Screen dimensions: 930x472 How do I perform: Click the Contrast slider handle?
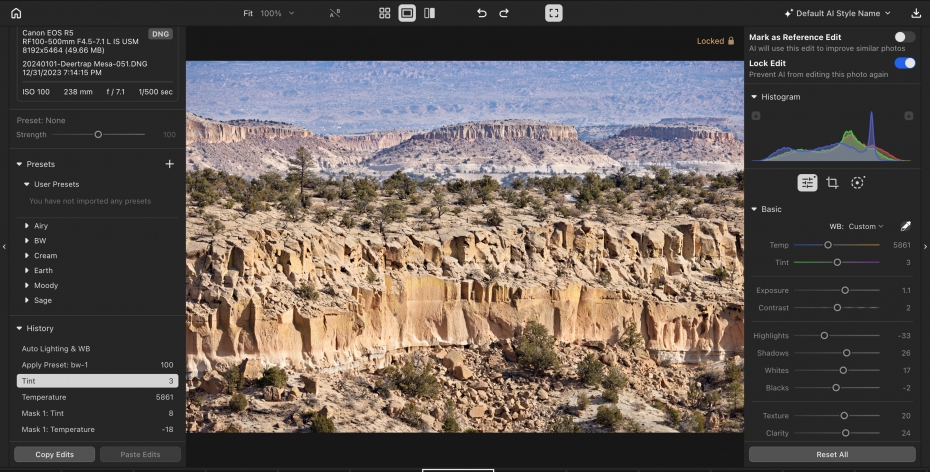[837, 308]
